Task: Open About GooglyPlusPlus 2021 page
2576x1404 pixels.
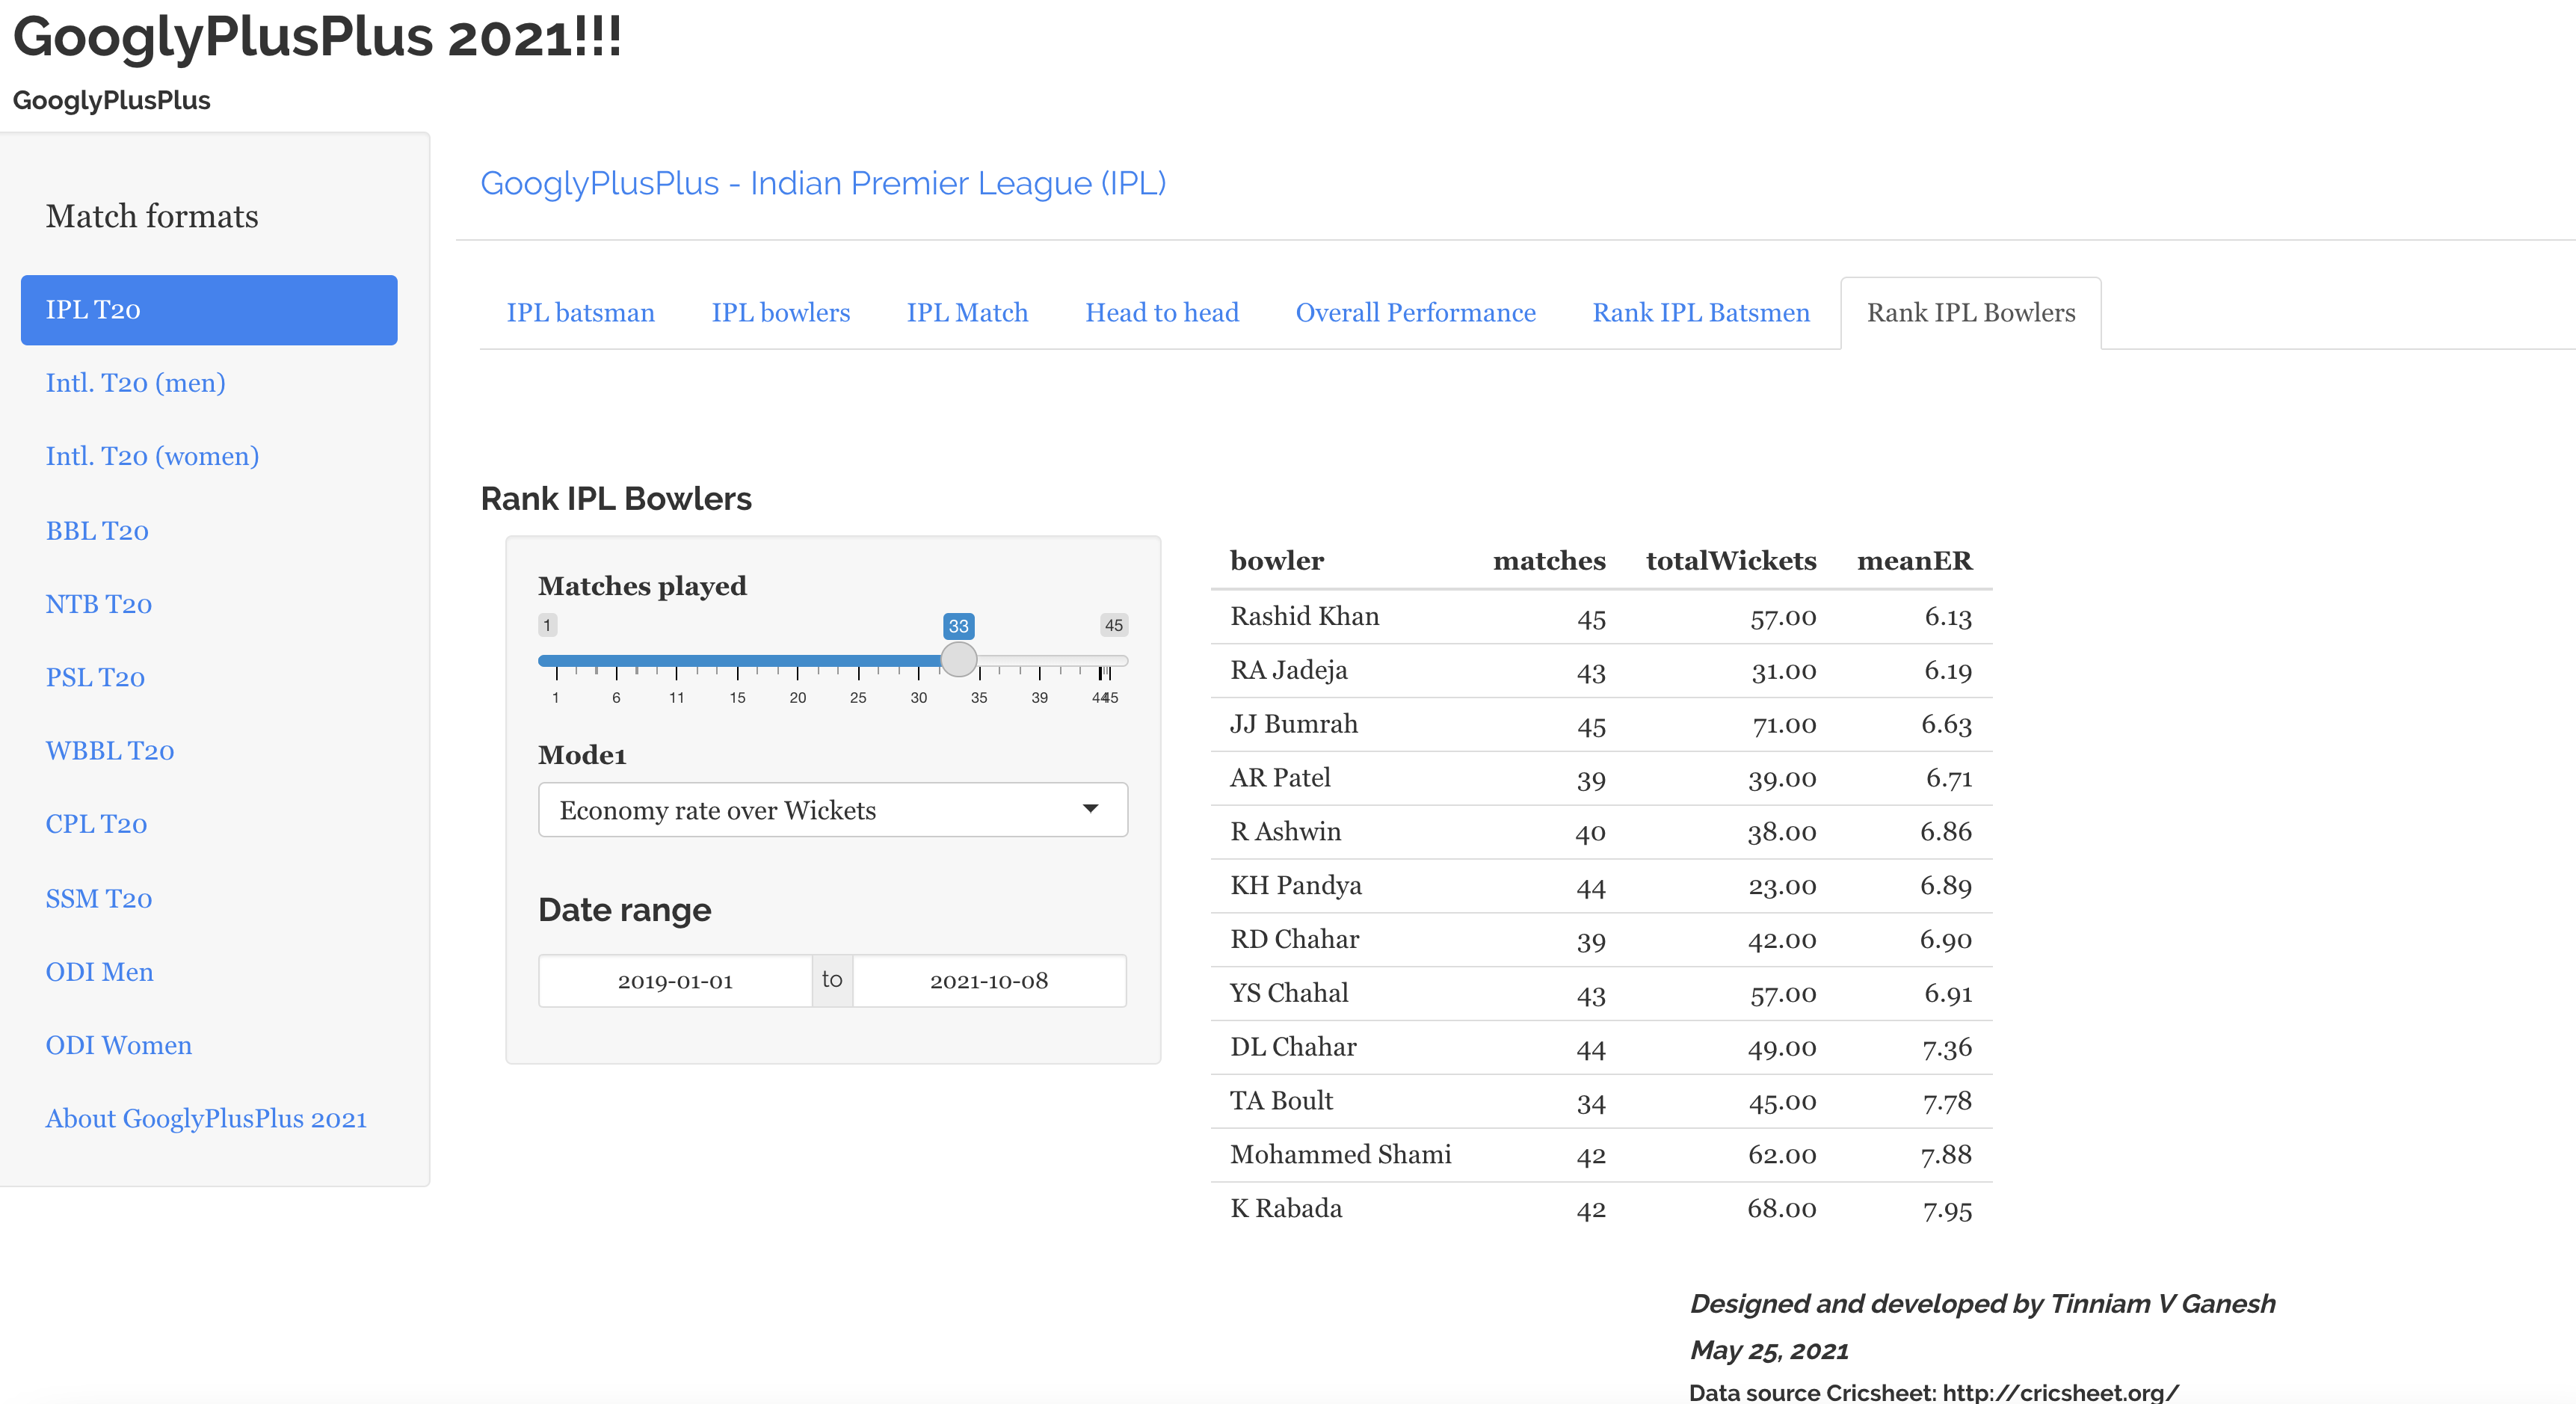Action: click(x=206, y=1118)
